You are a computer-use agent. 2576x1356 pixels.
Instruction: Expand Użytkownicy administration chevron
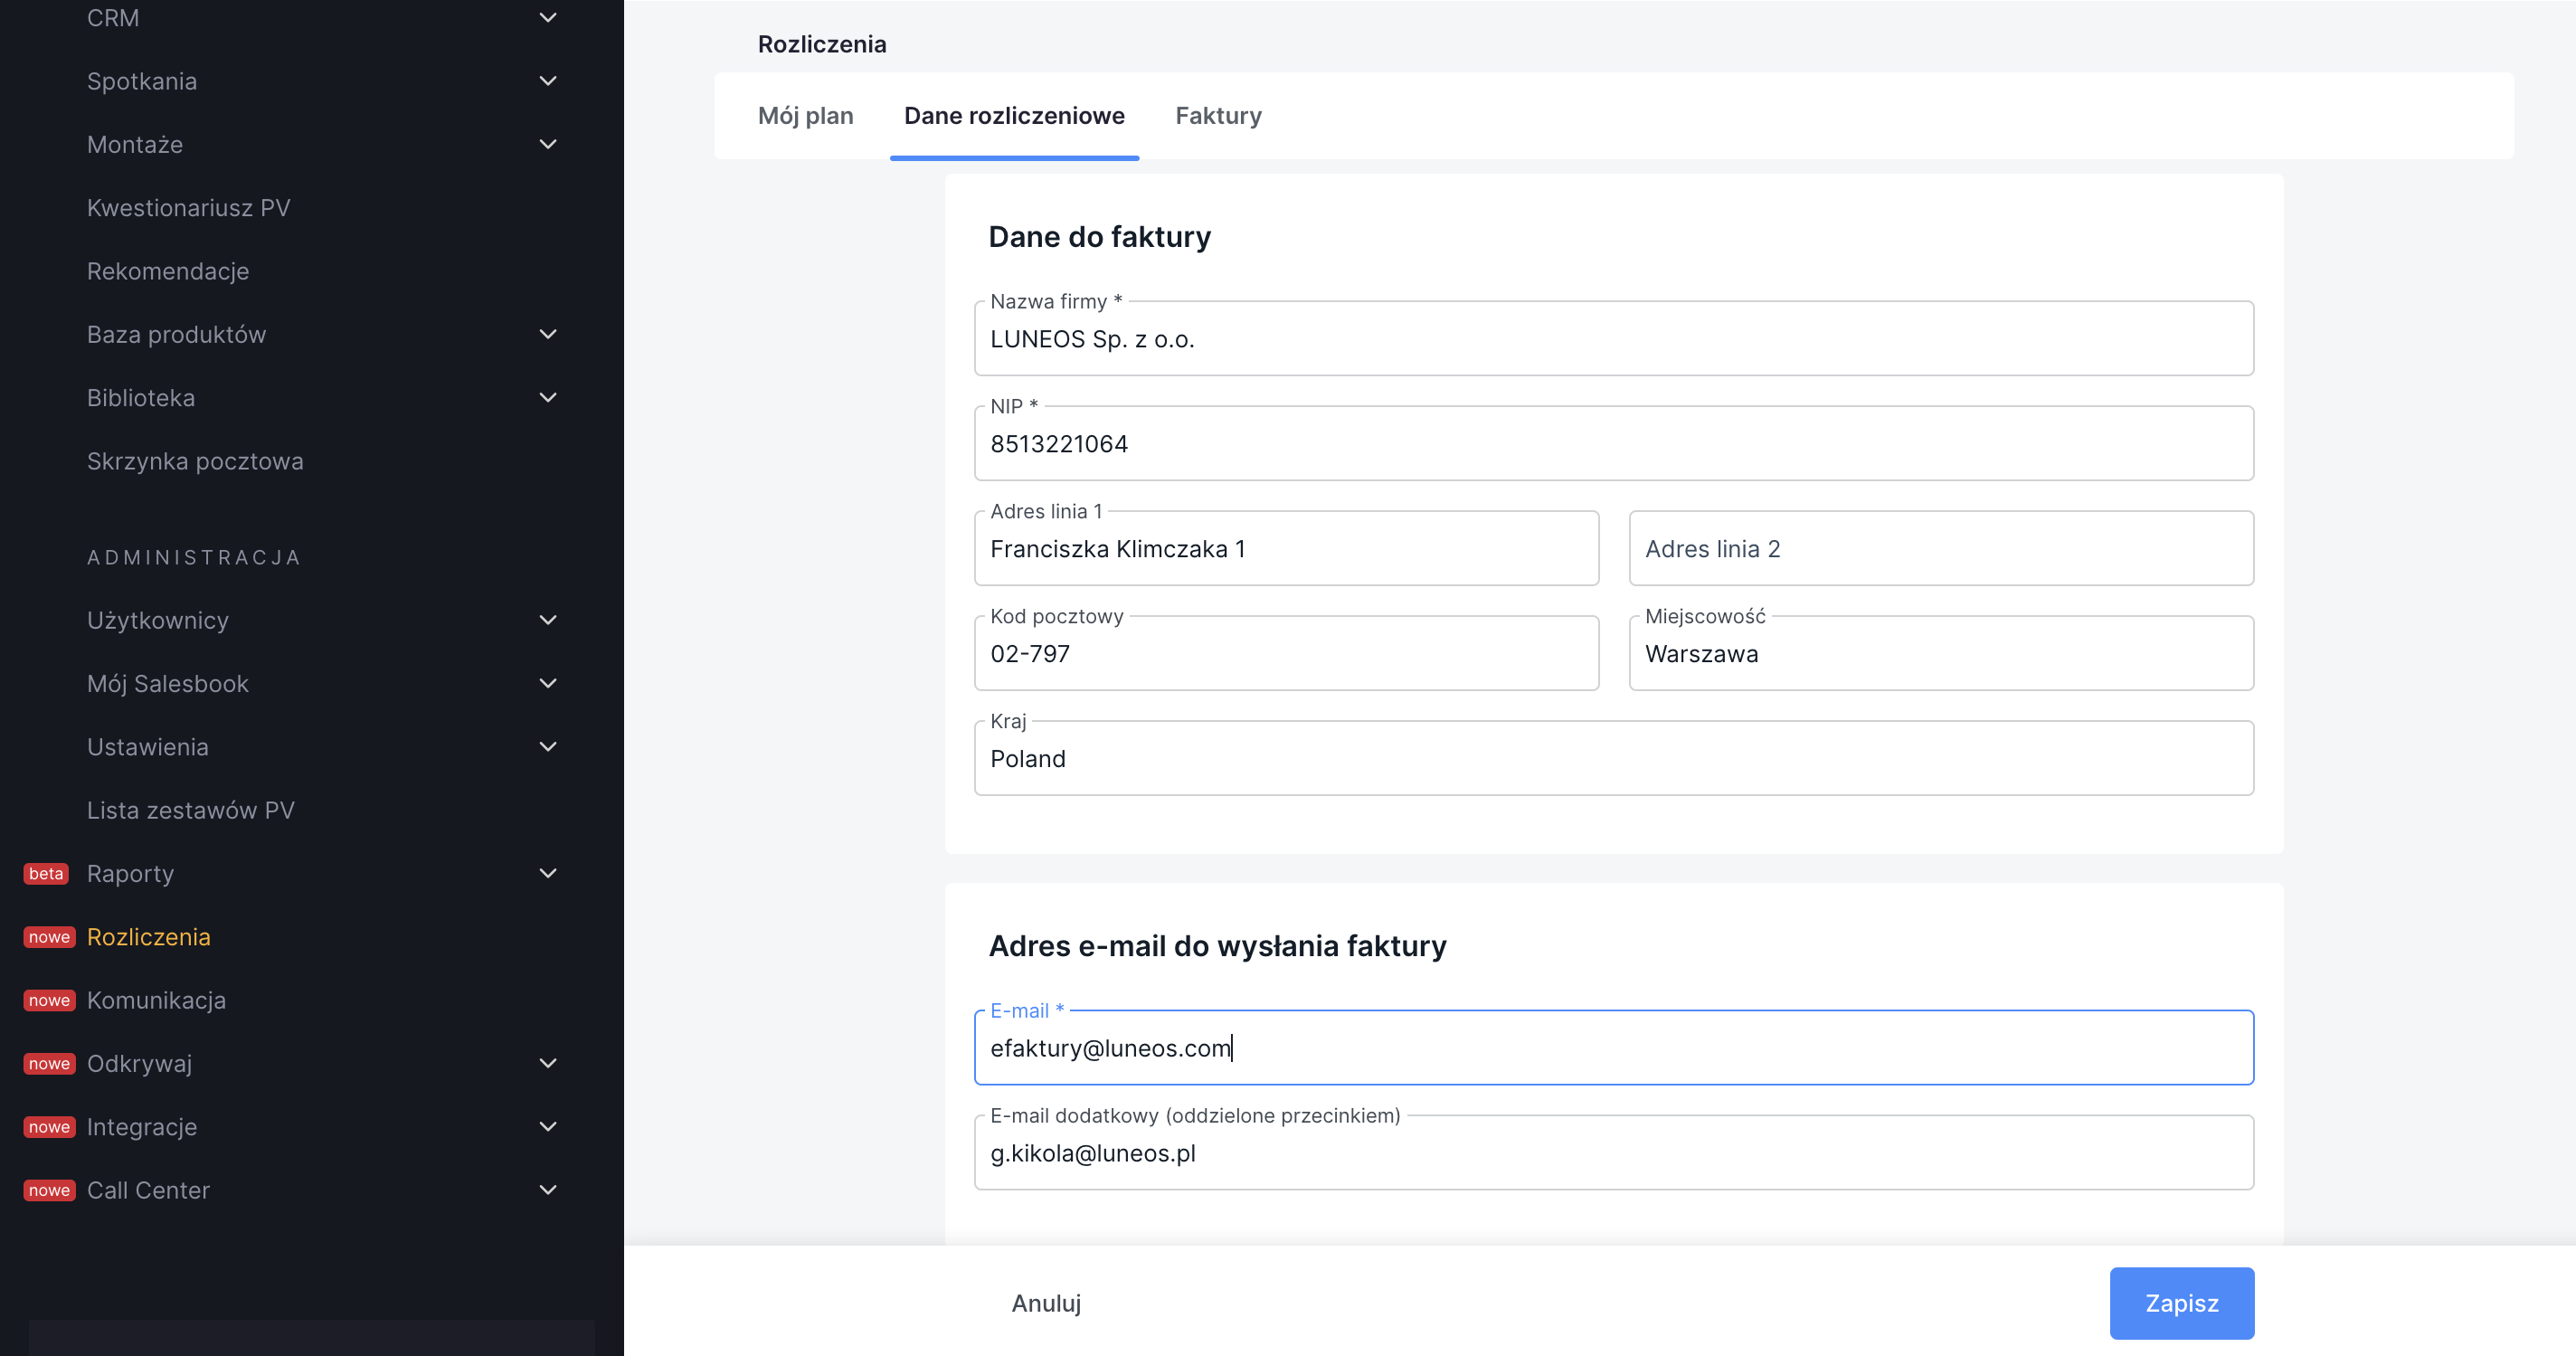[x=547, y=620]
